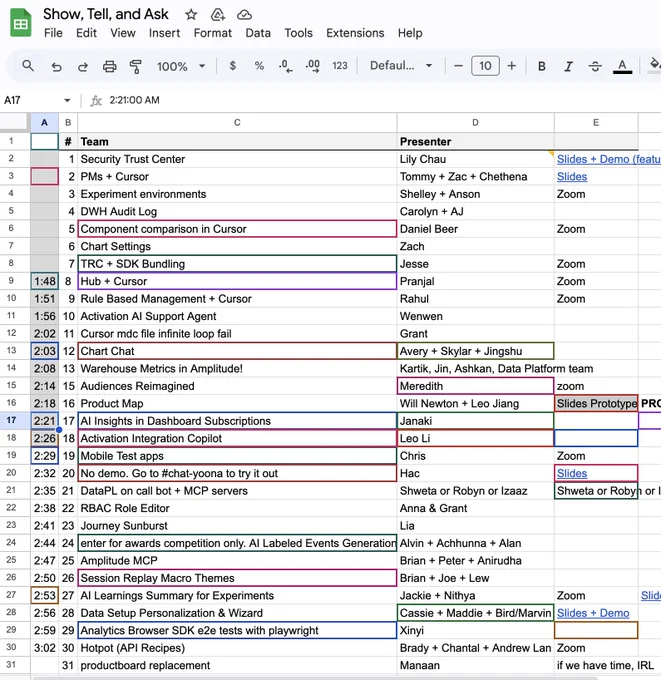
Task: Open the Data menu
Action: (258, 33)
